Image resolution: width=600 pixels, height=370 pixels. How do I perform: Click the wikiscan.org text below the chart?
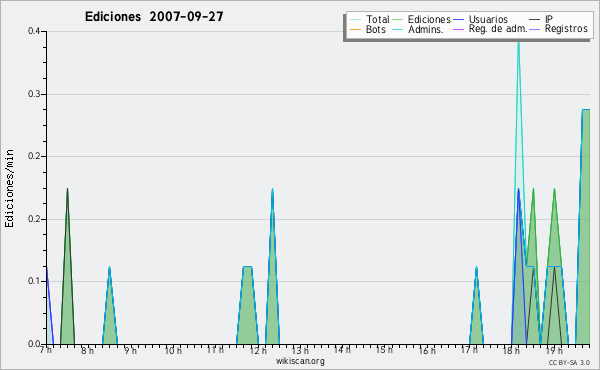click(x=300, y=361)
